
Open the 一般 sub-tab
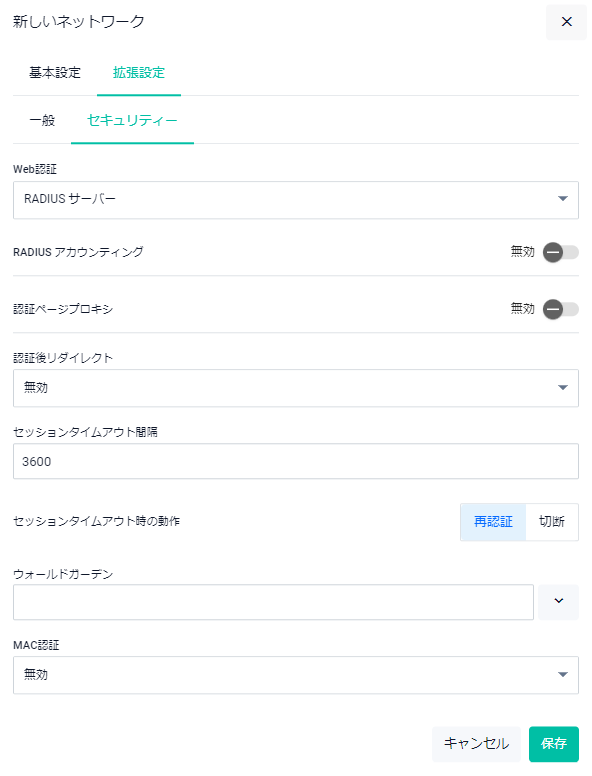42,121
